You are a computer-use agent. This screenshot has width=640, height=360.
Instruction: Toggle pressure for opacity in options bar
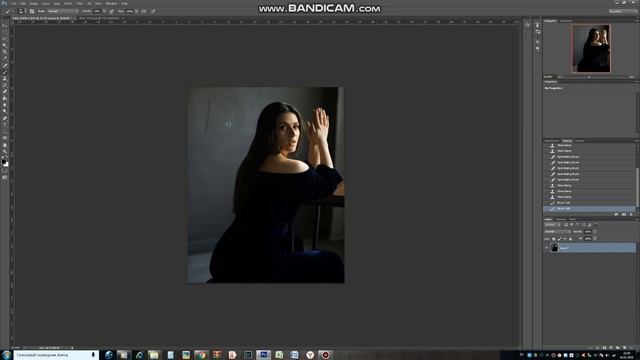[111, 11]
